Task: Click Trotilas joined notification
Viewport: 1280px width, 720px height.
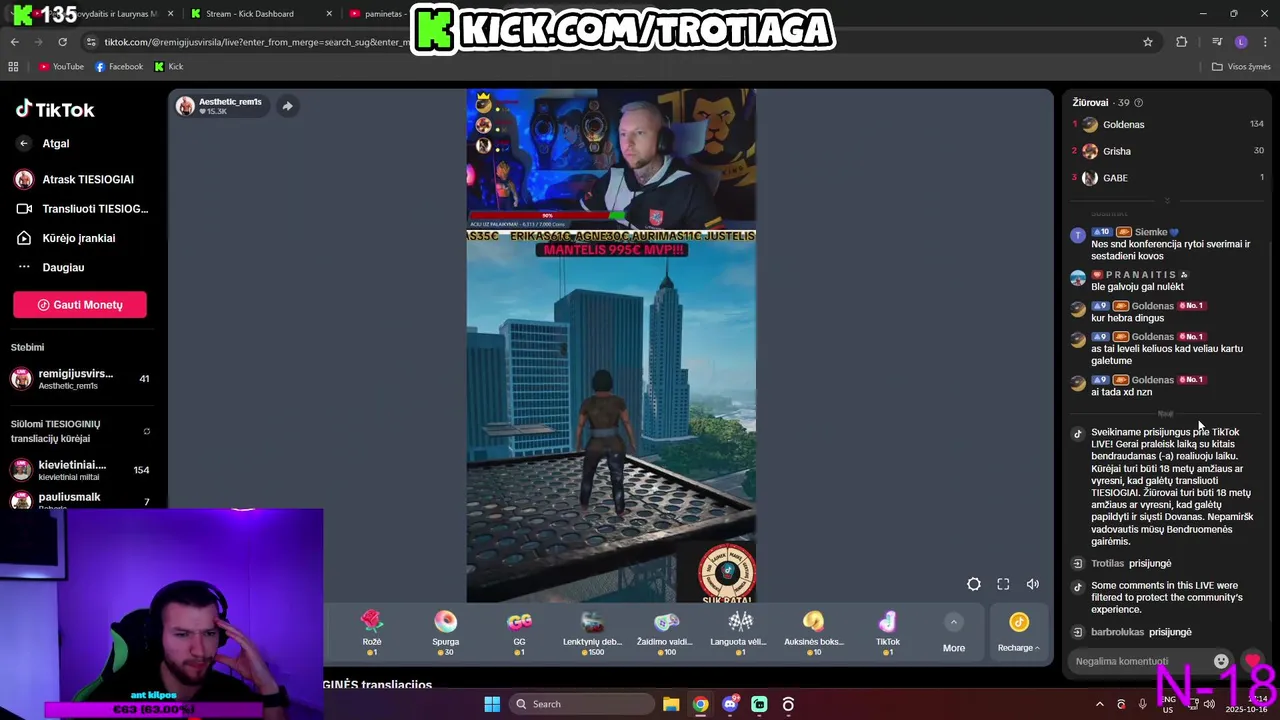Action: click(1131, 564)
